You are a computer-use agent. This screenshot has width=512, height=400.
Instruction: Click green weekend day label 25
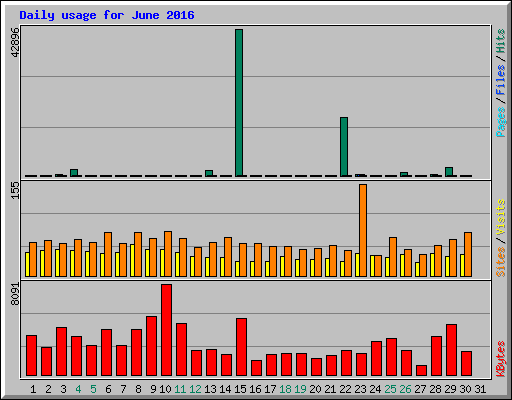click(390, 389)
